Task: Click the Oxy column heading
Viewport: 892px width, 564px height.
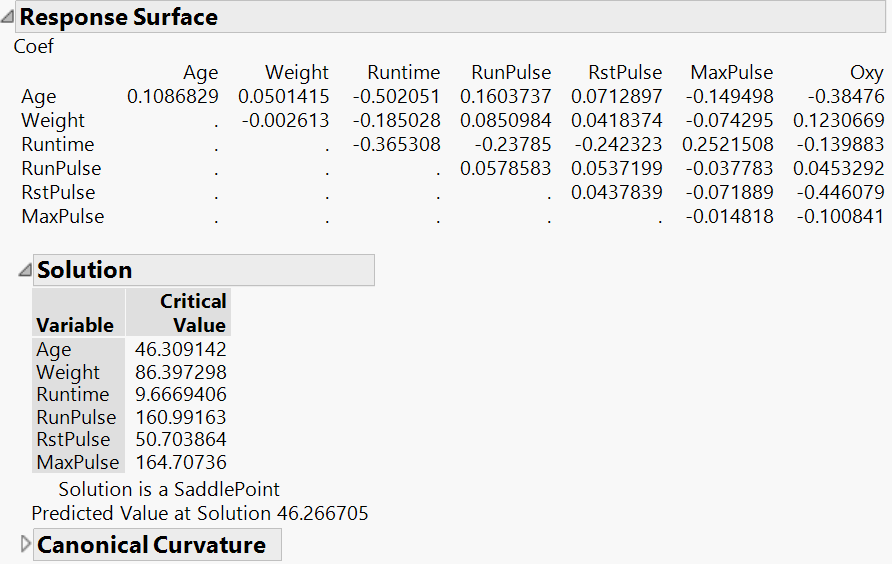Action: pyautogui.click(x=866, y=72)
